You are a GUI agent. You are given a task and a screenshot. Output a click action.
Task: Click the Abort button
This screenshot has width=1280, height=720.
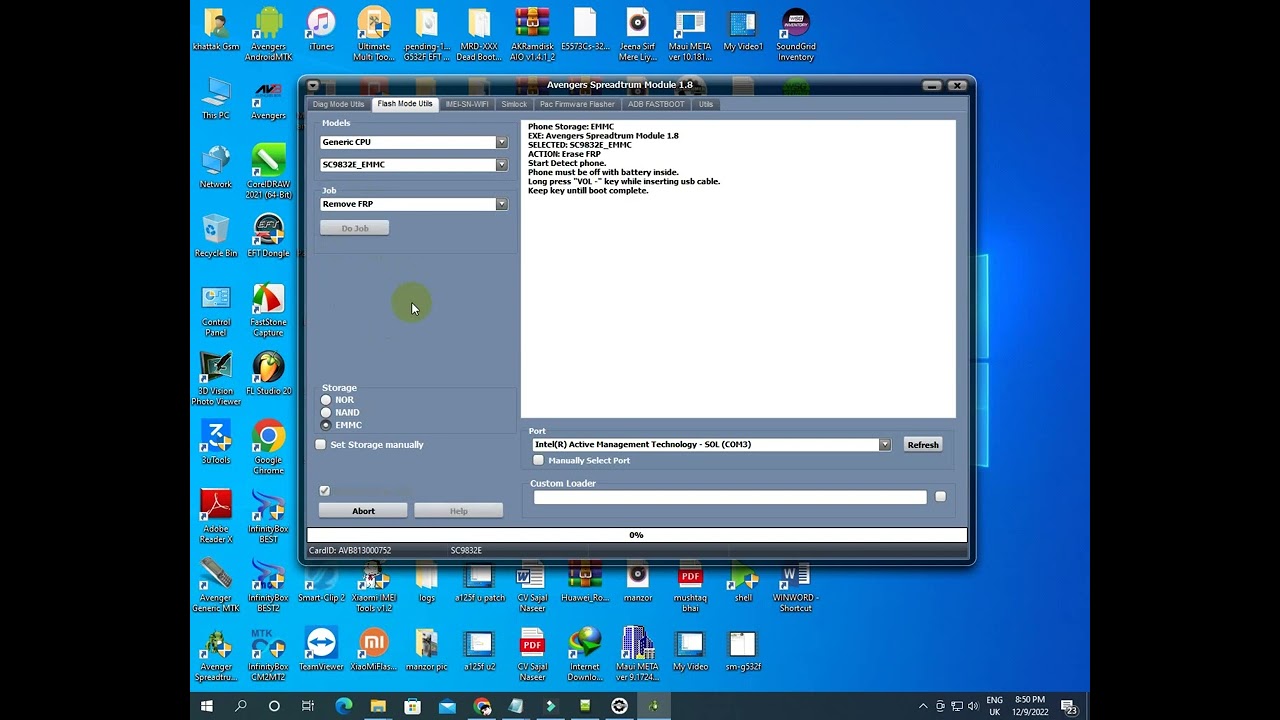click(363, 511)
